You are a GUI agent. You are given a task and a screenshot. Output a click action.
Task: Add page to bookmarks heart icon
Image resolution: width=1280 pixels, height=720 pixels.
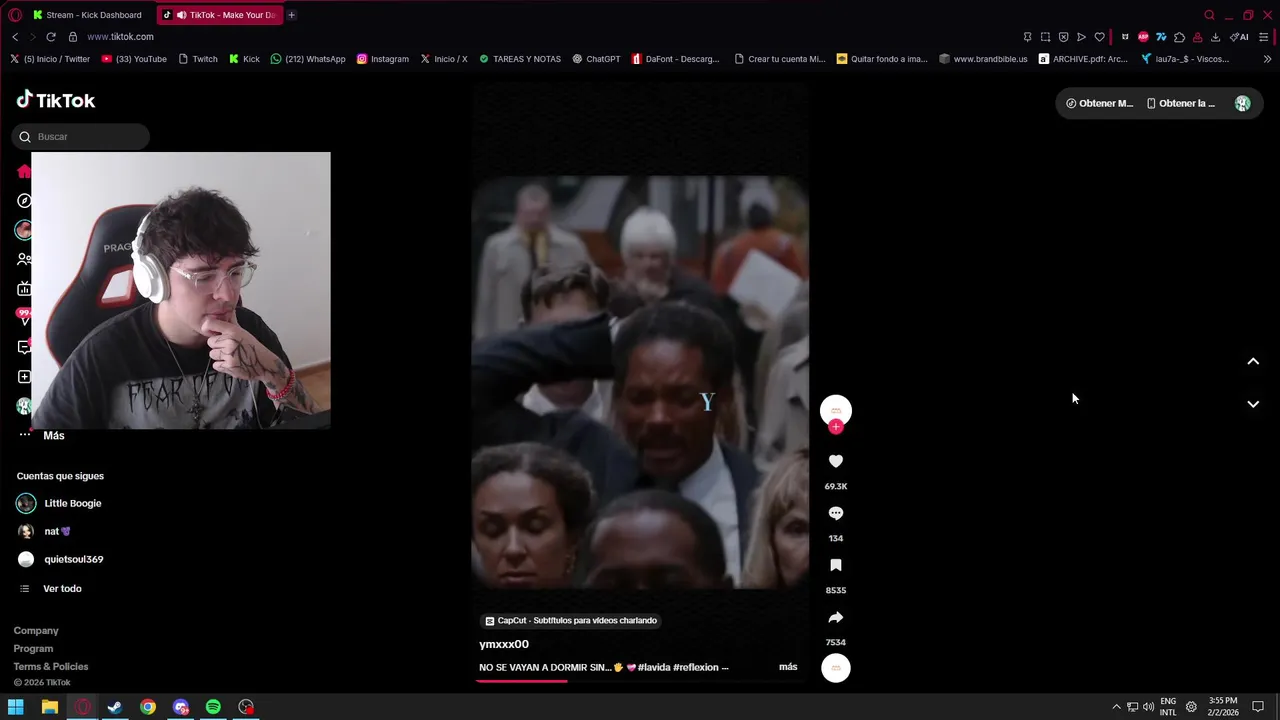pos(1099,37)
